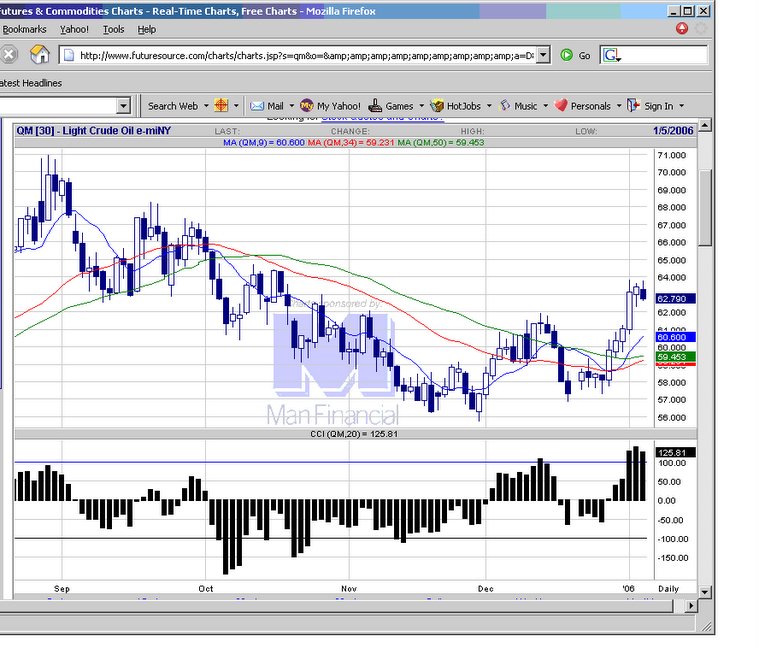Go to the Home page icon

coord(40,54)
